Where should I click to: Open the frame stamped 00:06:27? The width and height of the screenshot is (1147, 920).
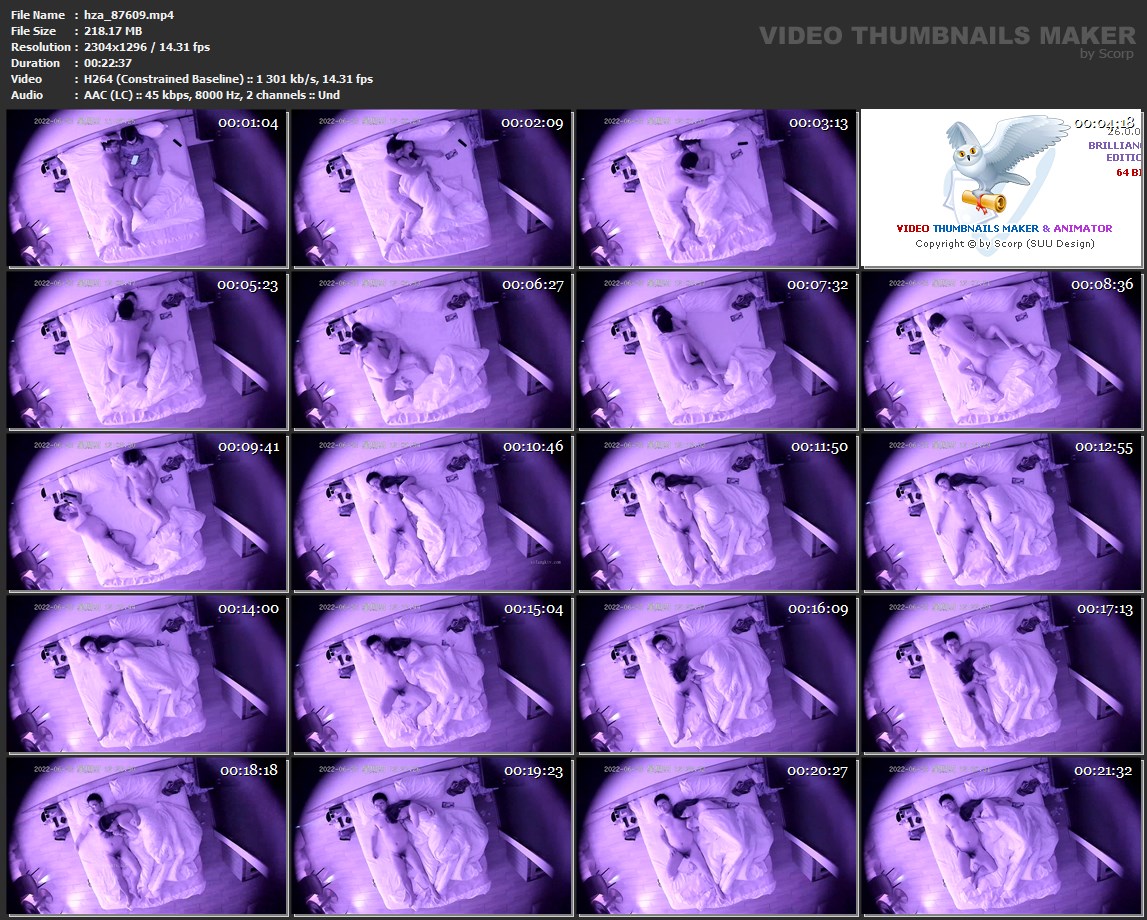[x=432, y=350]
